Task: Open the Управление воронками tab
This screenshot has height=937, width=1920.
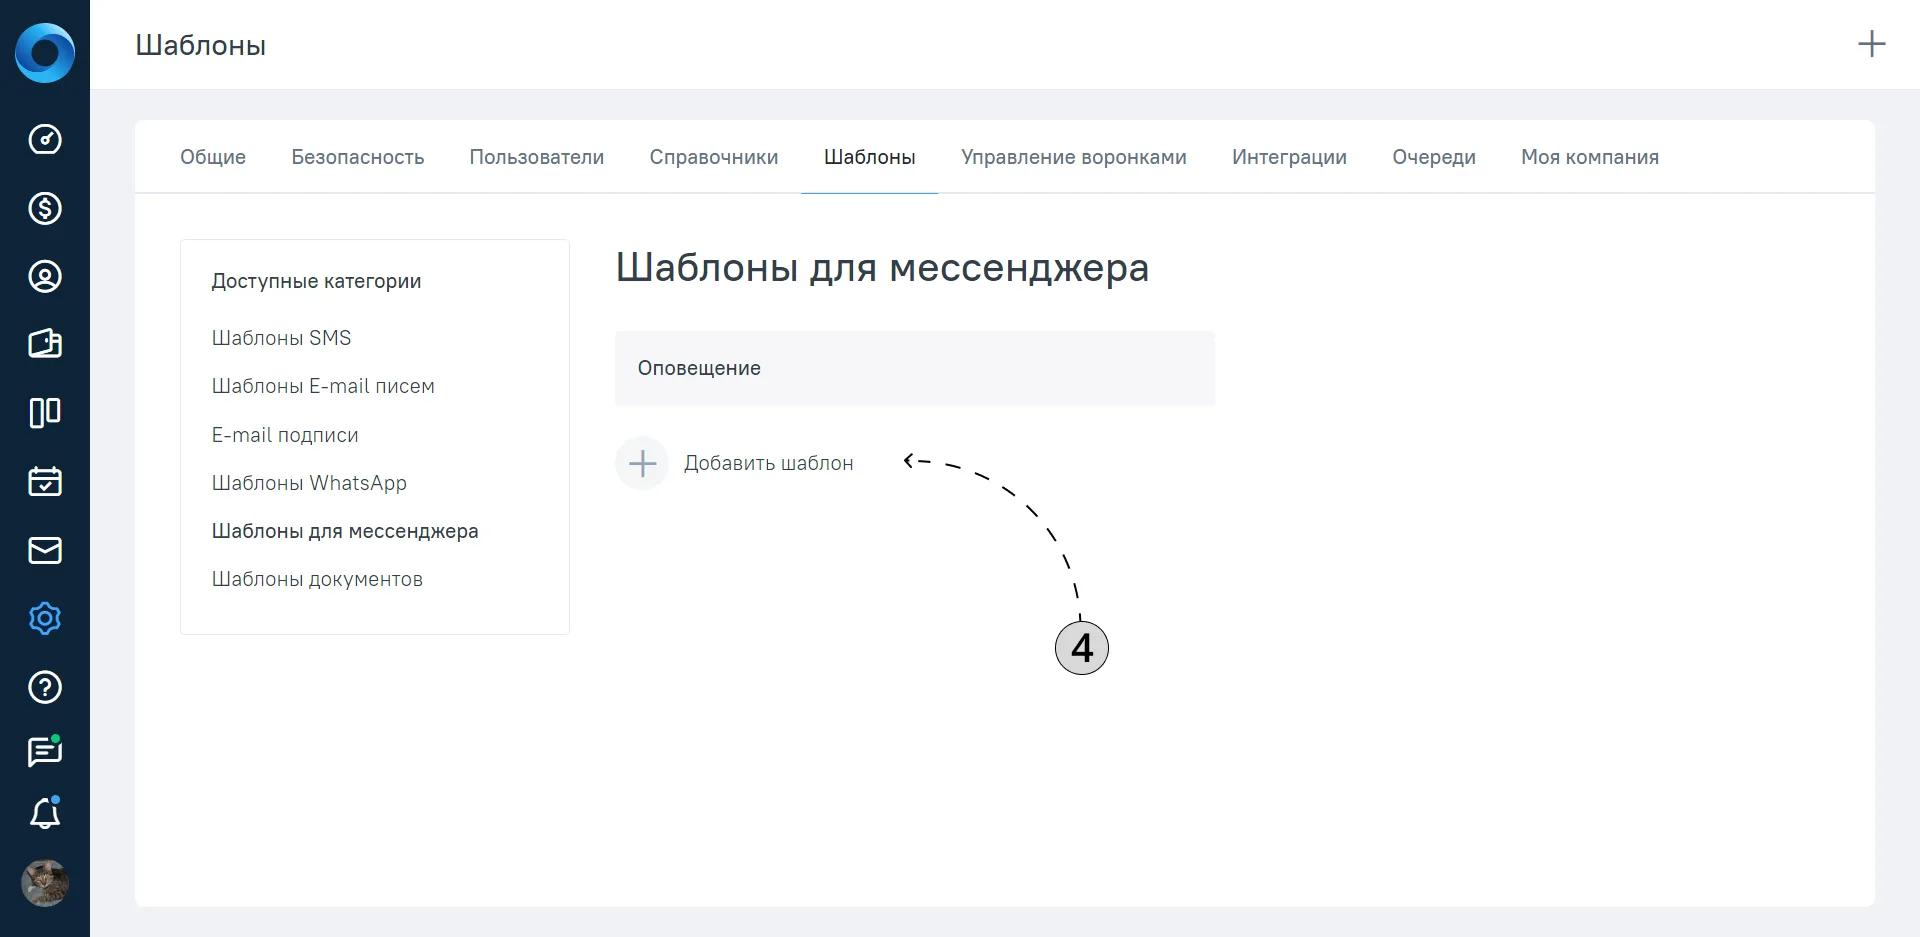Action: tap(1074, 157)
